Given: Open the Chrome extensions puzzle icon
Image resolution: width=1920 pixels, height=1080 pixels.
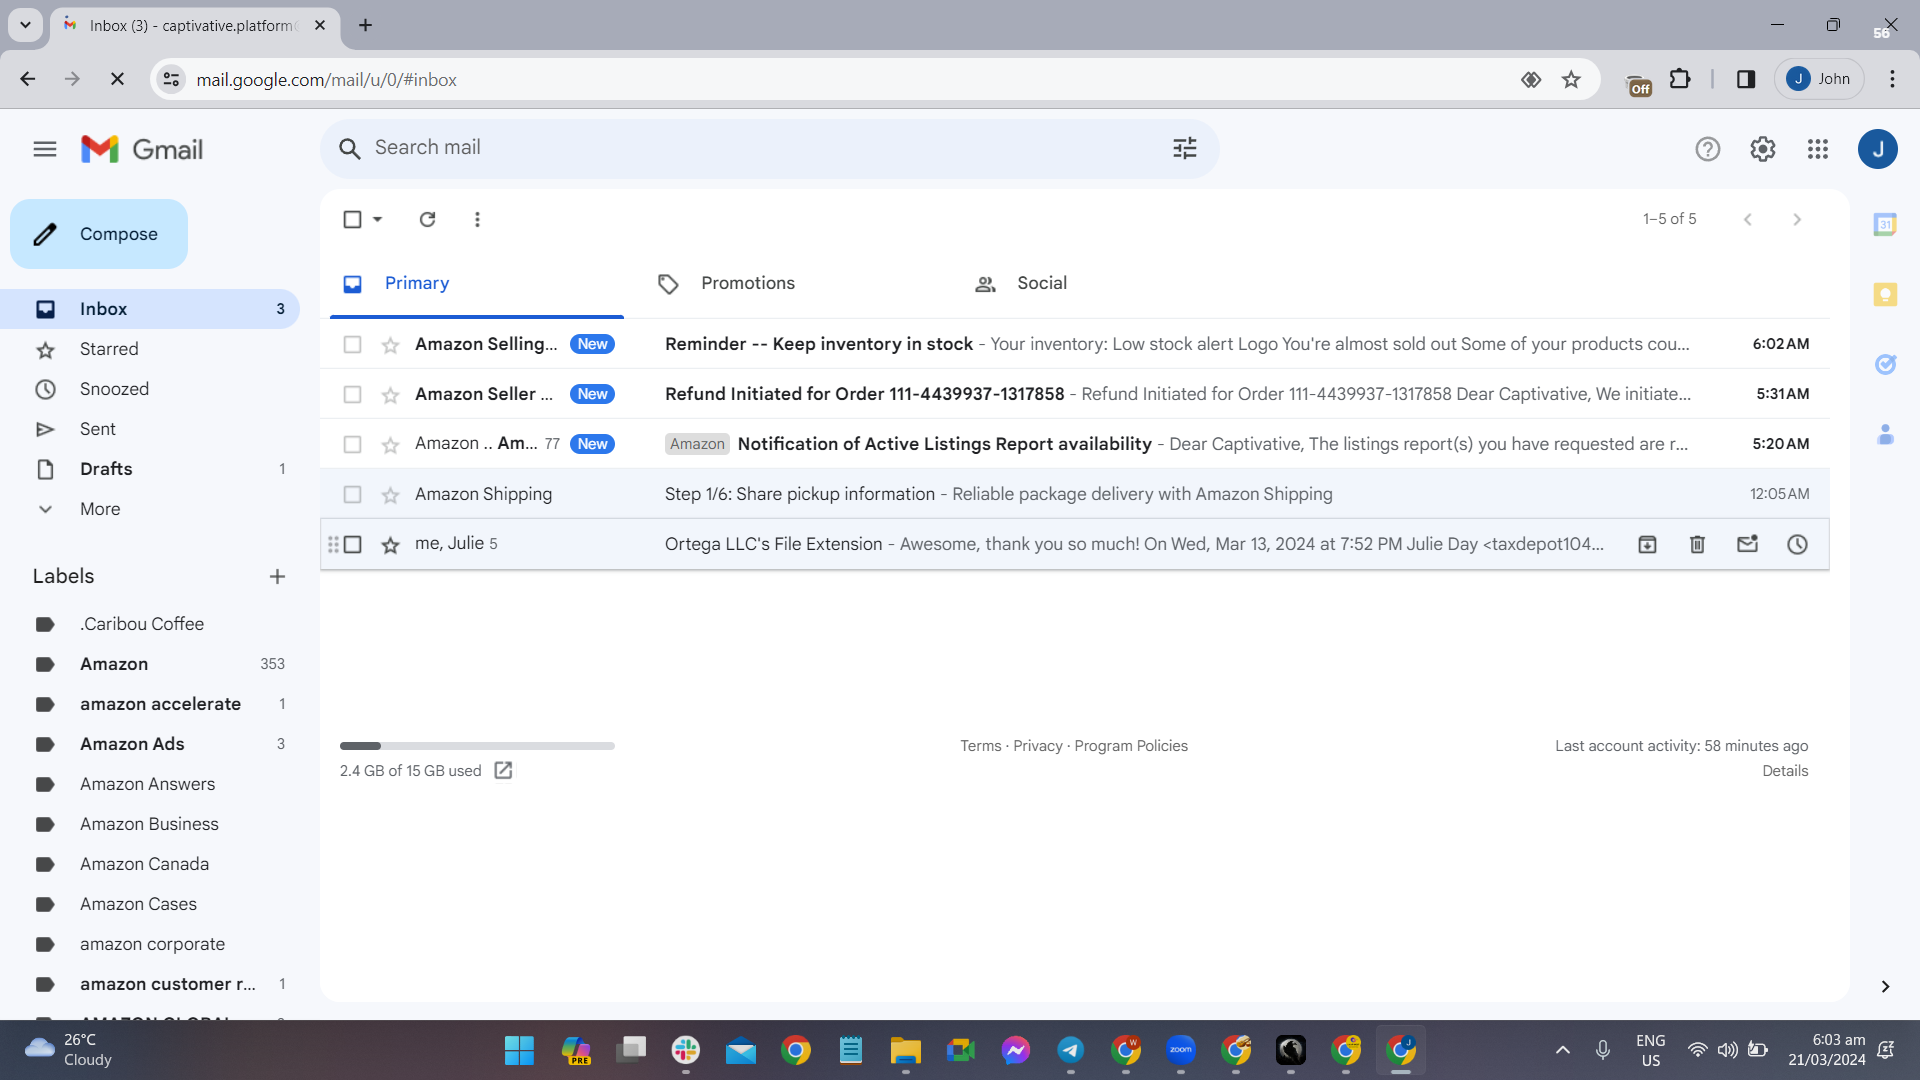Looking at the screenshot, I should pyautogui.click(x=1680, y=79).
